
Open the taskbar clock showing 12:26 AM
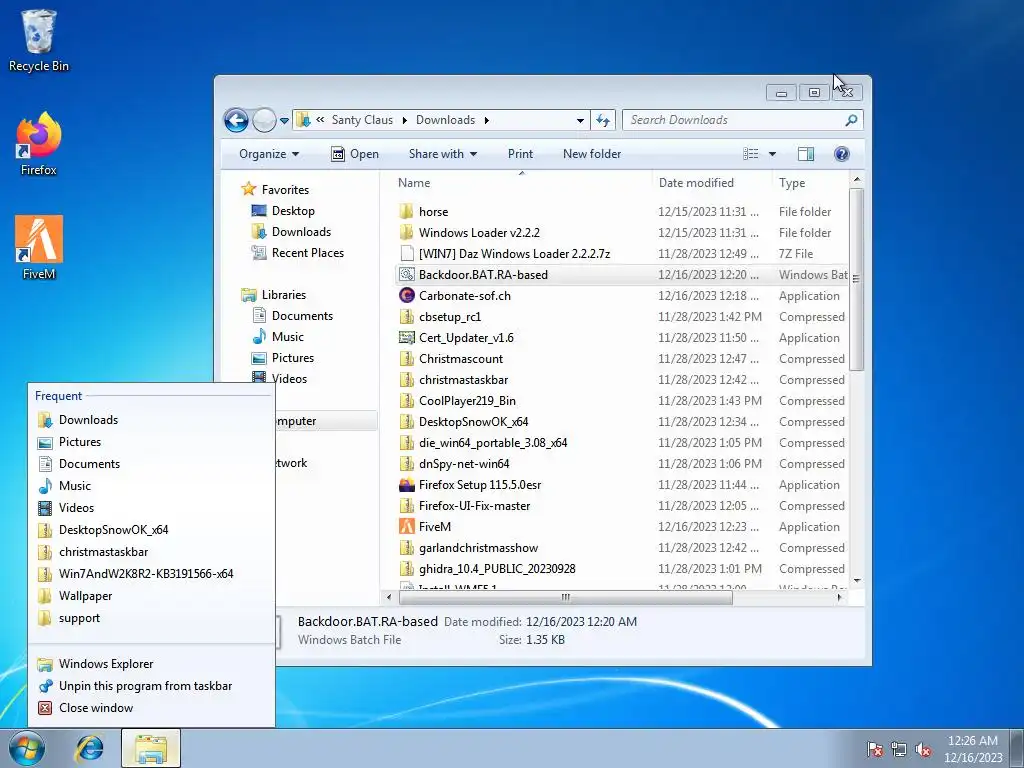coord(973,748)
